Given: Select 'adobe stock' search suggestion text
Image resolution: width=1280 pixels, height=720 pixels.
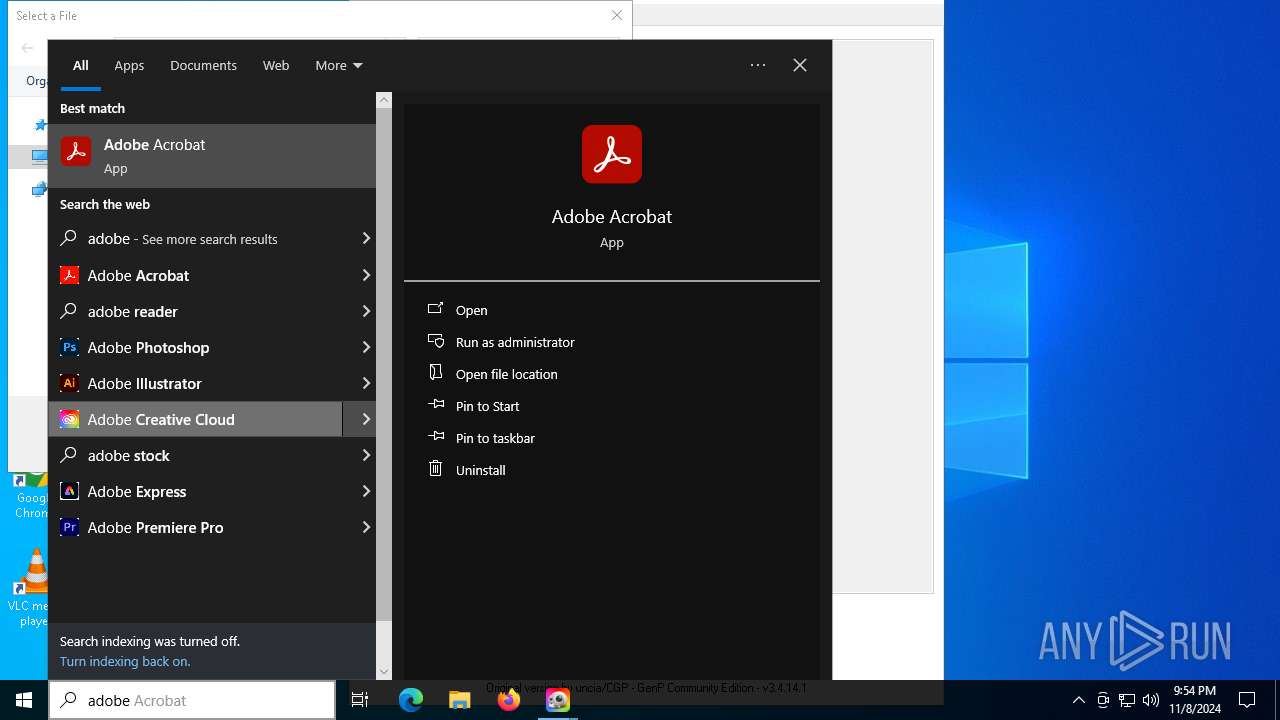Looking at the screenshot, I should [129, 455].
